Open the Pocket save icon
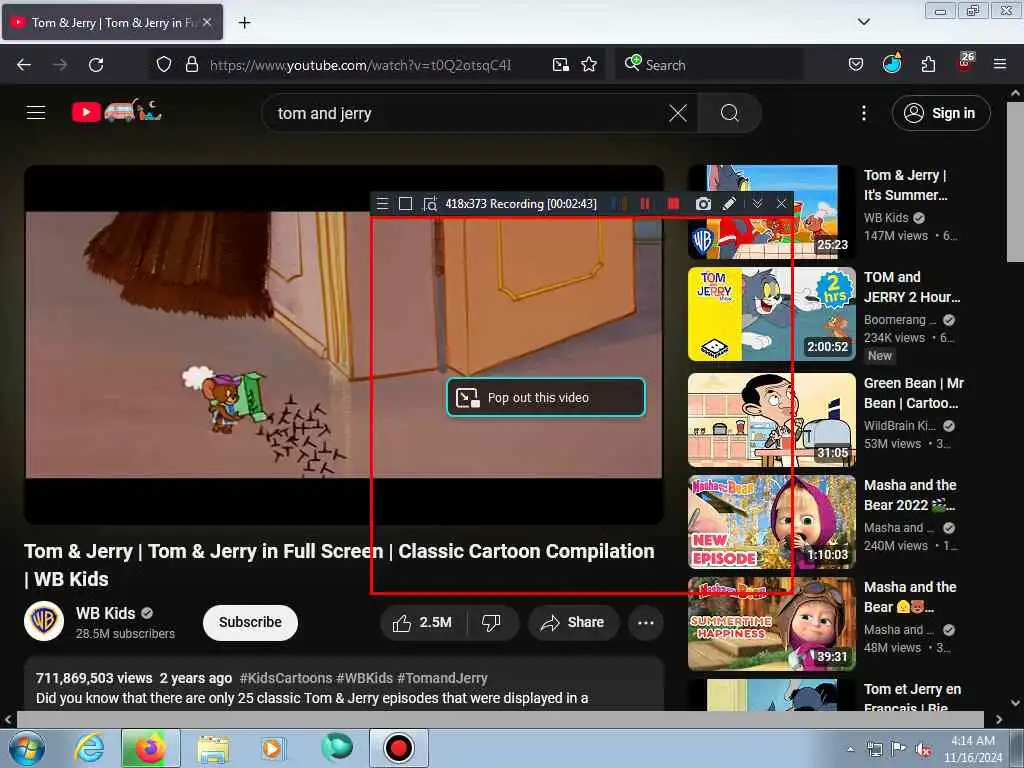 [x=856, y=65]
